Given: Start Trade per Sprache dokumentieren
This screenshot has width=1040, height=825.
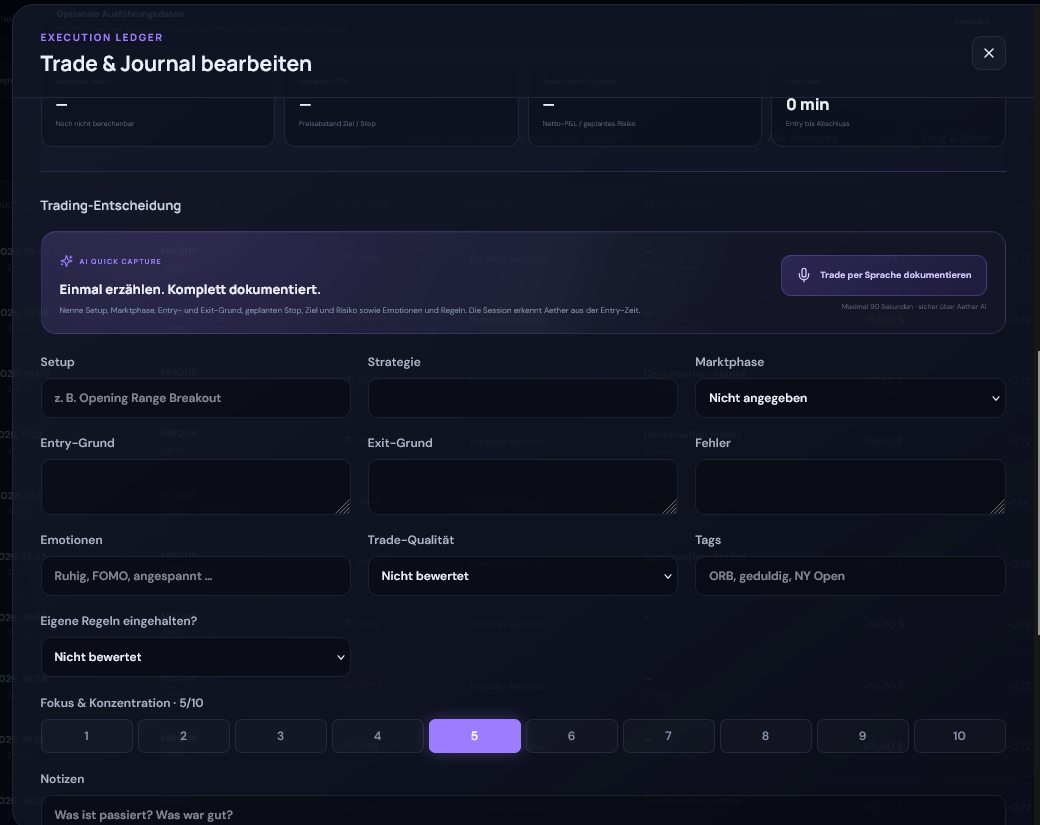Looking at the screenshot, I should pyautogui.click(x=883, y=275).
